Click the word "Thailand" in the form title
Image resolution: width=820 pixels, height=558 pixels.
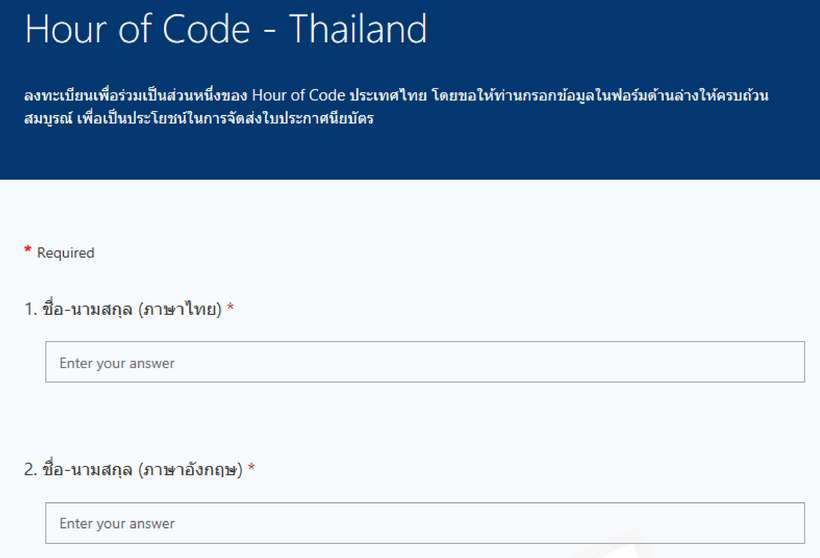pyautogui.click(x=358, y=29)
